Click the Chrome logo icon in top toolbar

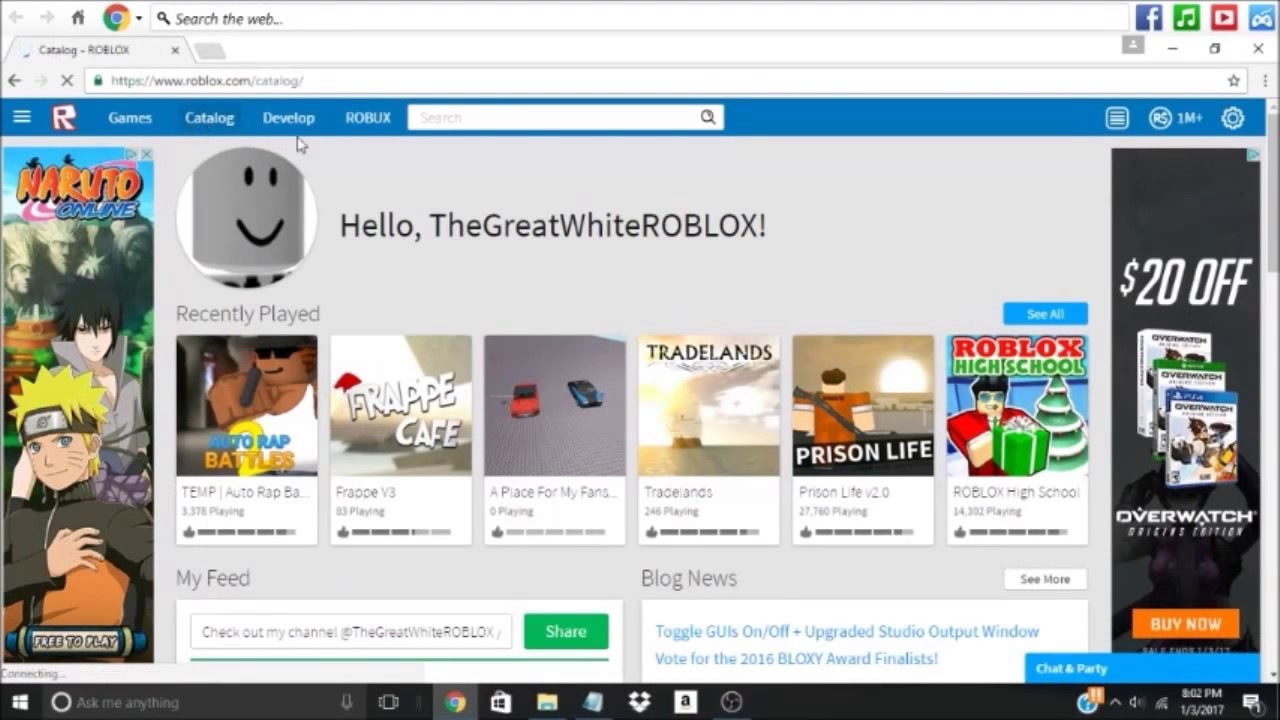(x=116, y=17)
